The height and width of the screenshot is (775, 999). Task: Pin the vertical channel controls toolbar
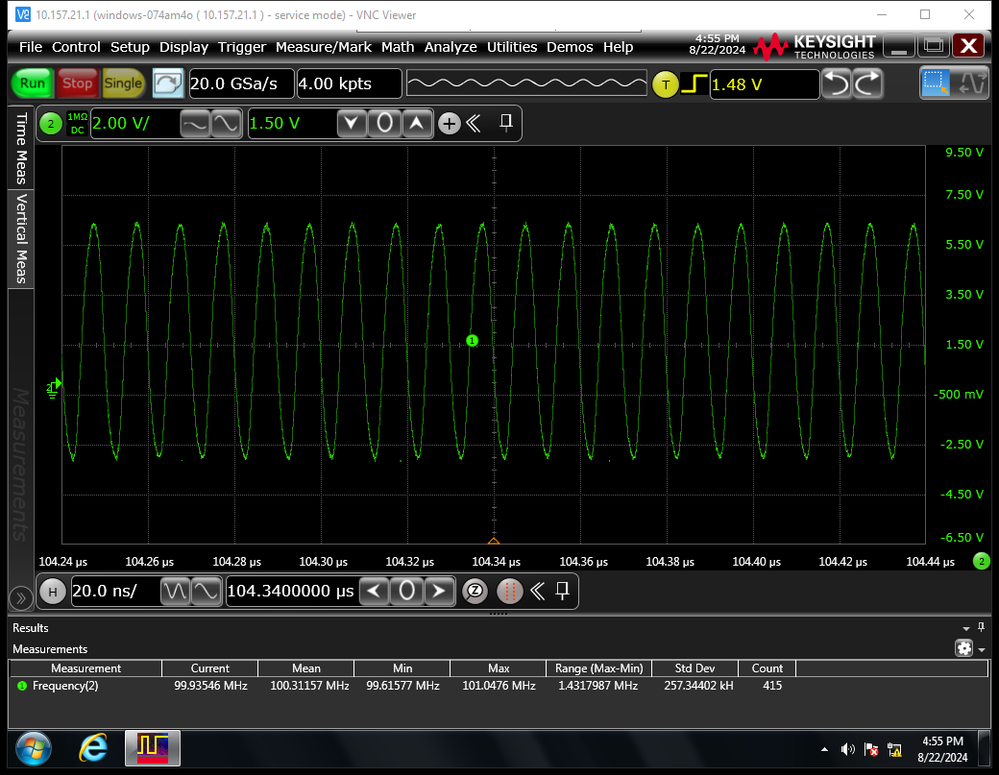click(x=506, y=122)
